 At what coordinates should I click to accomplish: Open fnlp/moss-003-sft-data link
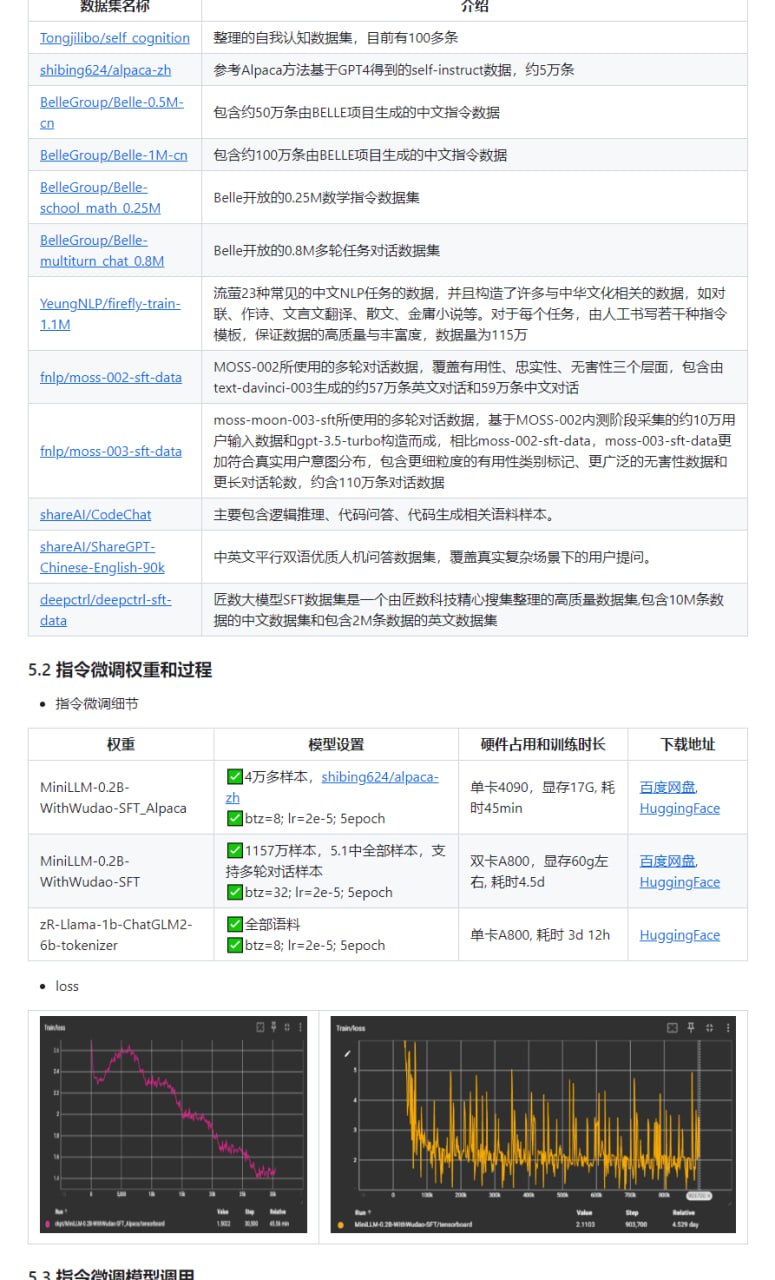111,451
